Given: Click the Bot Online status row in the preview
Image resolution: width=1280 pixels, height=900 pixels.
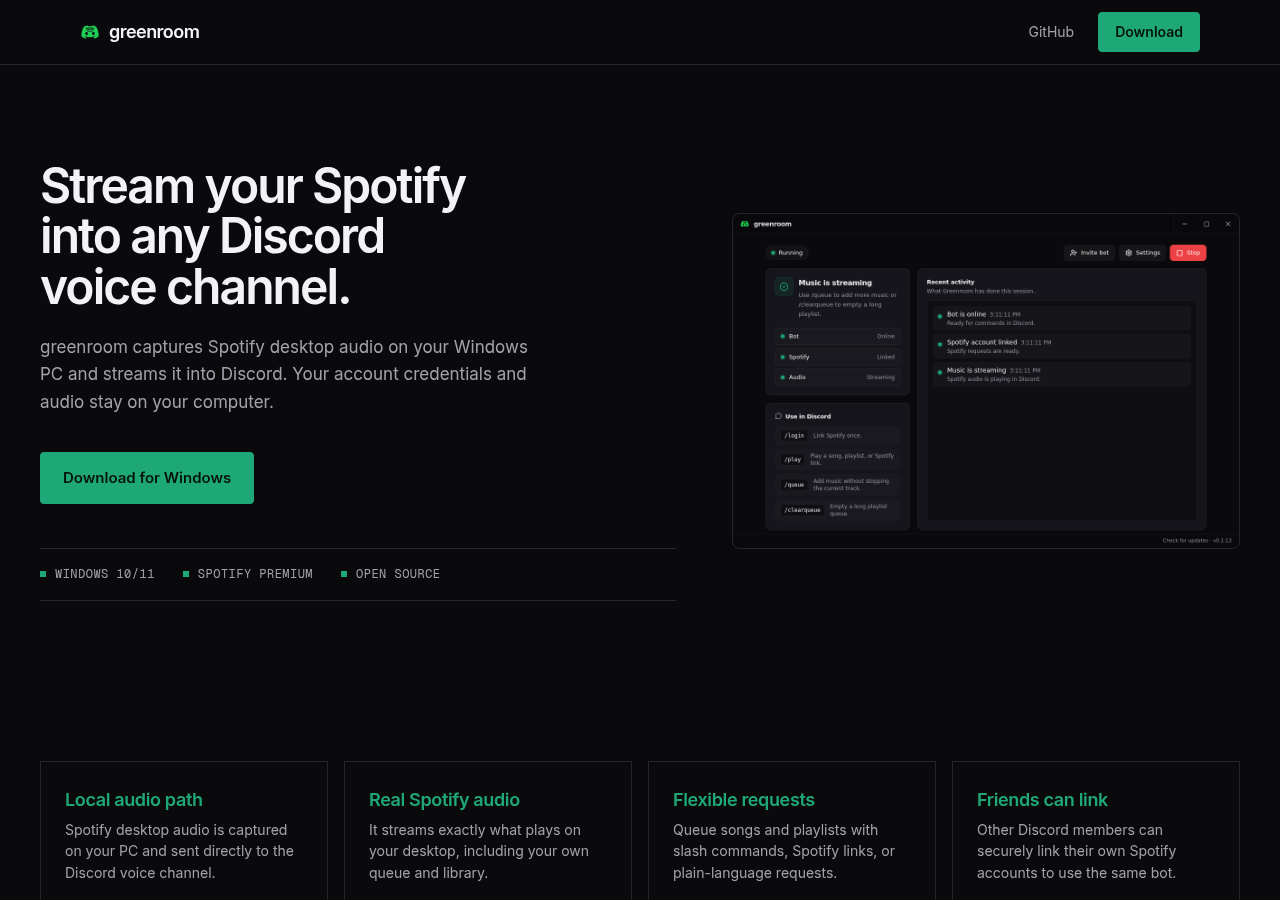Looking at the screenshot, I should click(x=838, y=336).
